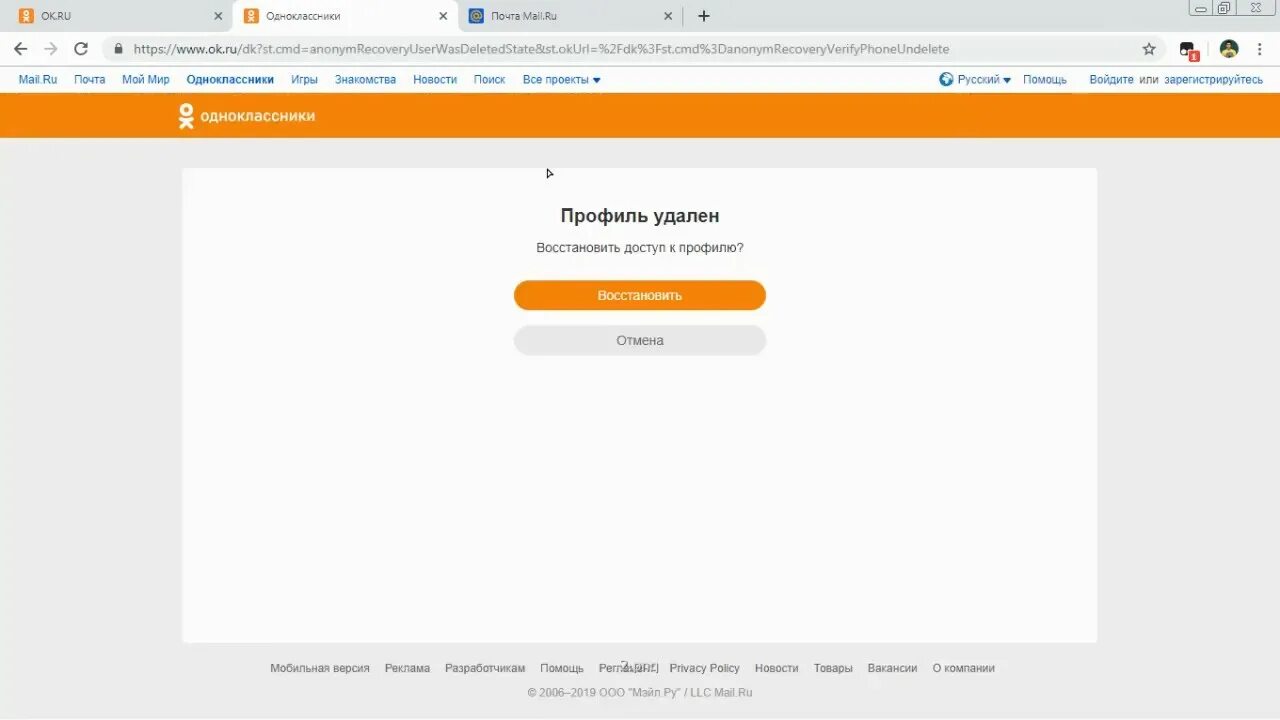Expand the Русский language dropdown

(984, 79)
